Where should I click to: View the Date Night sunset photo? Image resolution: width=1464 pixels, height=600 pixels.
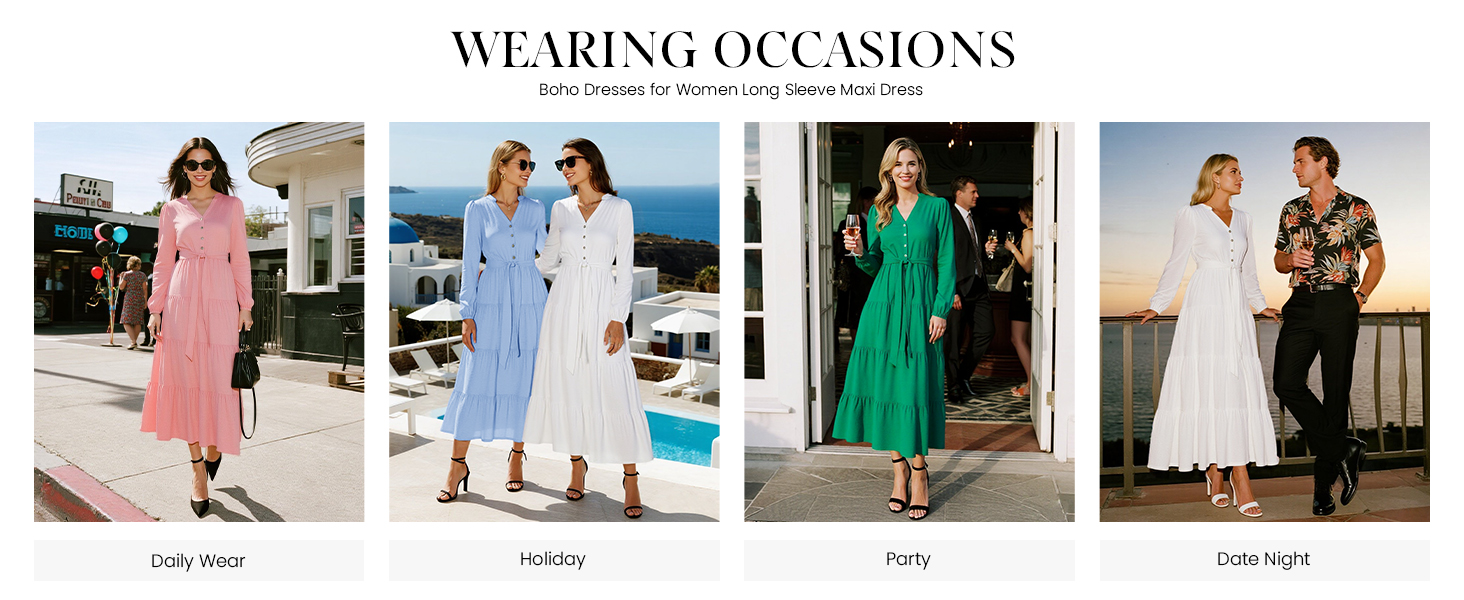(1264, 322)
